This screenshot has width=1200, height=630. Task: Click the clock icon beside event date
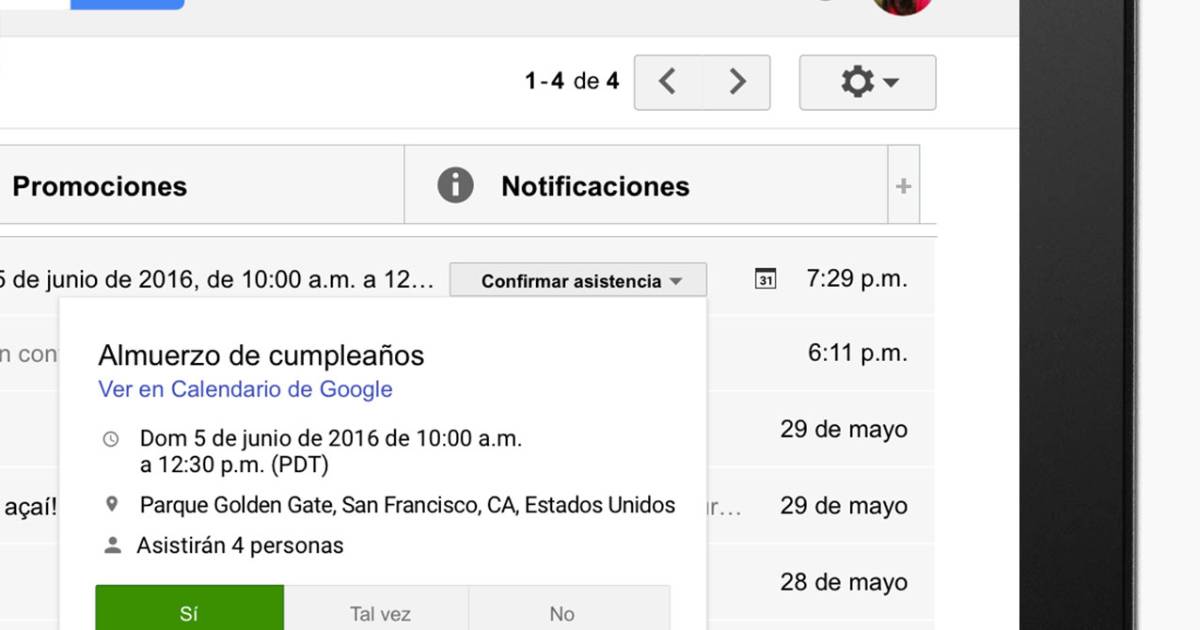click(x=111, y=439)
